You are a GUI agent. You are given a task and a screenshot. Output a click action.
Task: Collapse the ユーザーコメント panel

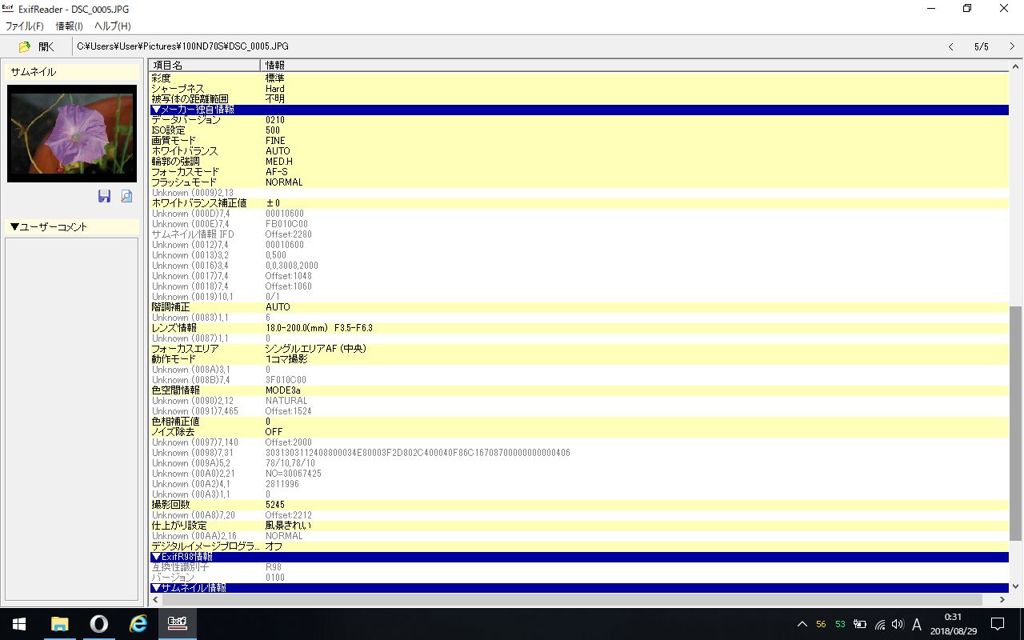(48, 227)
